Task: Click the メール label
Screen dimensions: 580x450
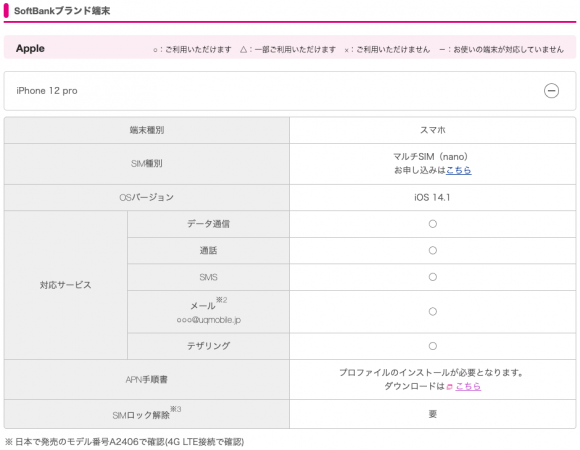Action: coord(203,306)
